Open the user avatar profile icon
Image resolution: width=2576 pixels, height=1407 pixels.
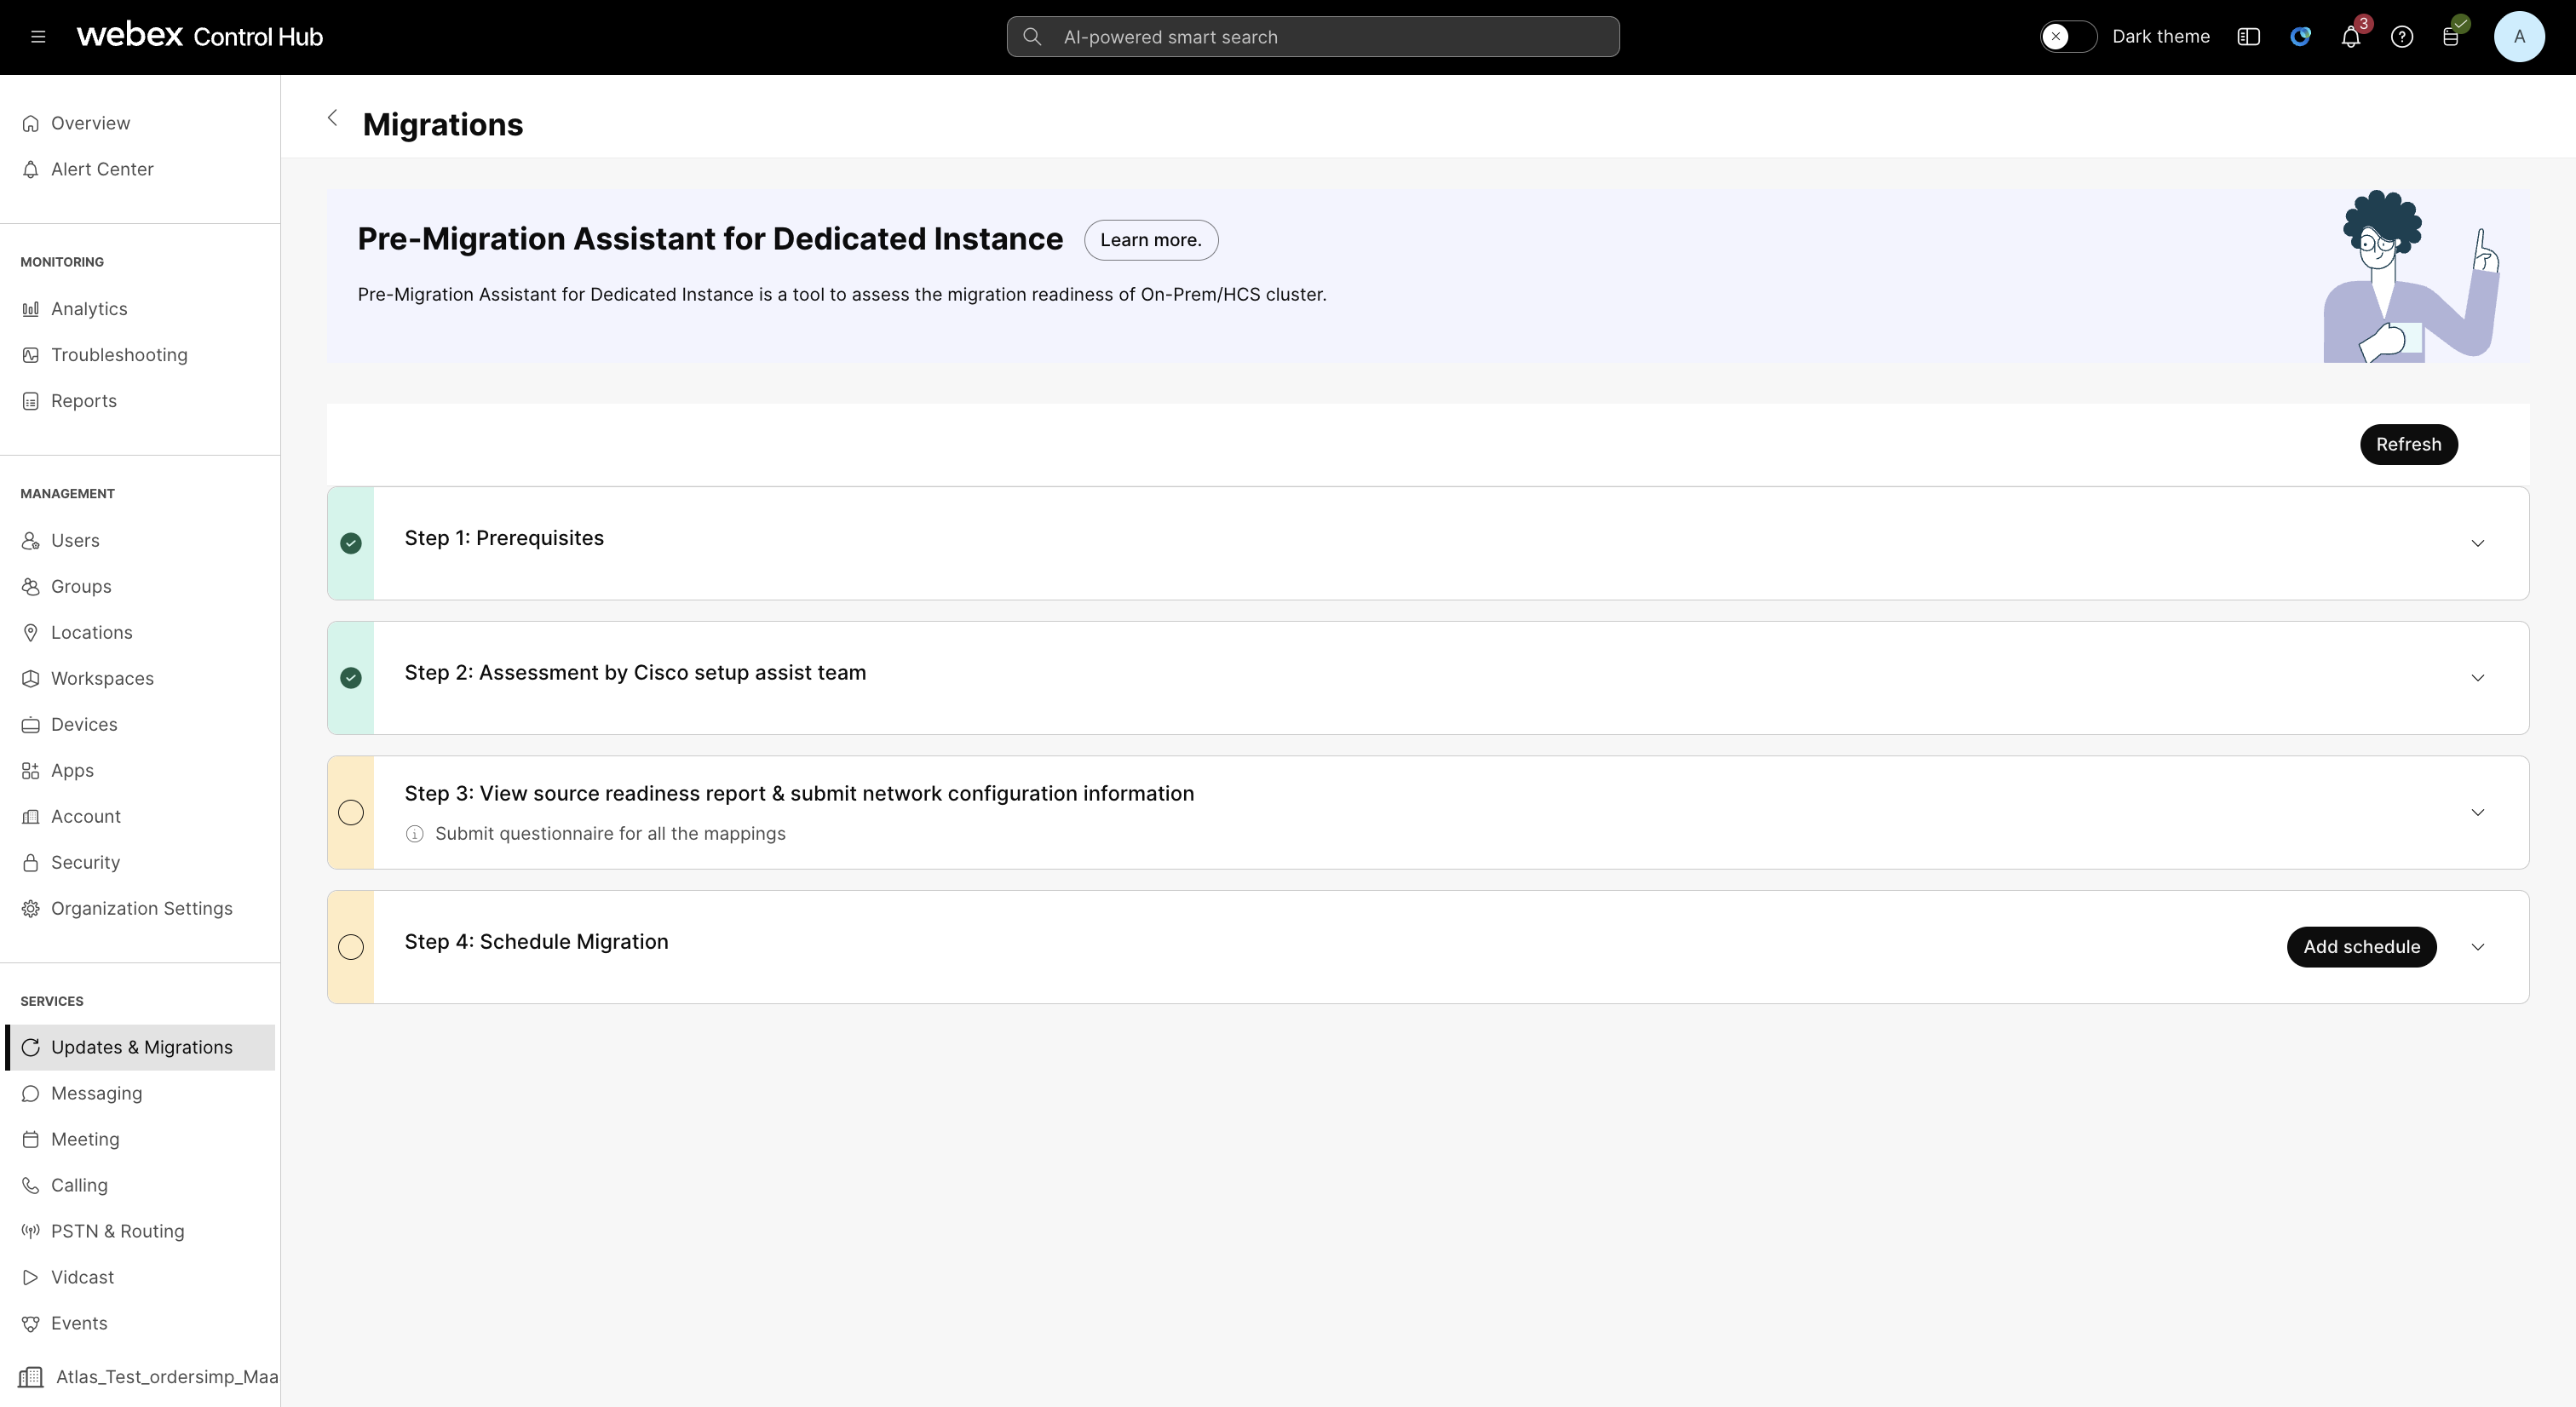pos(2518,37)
